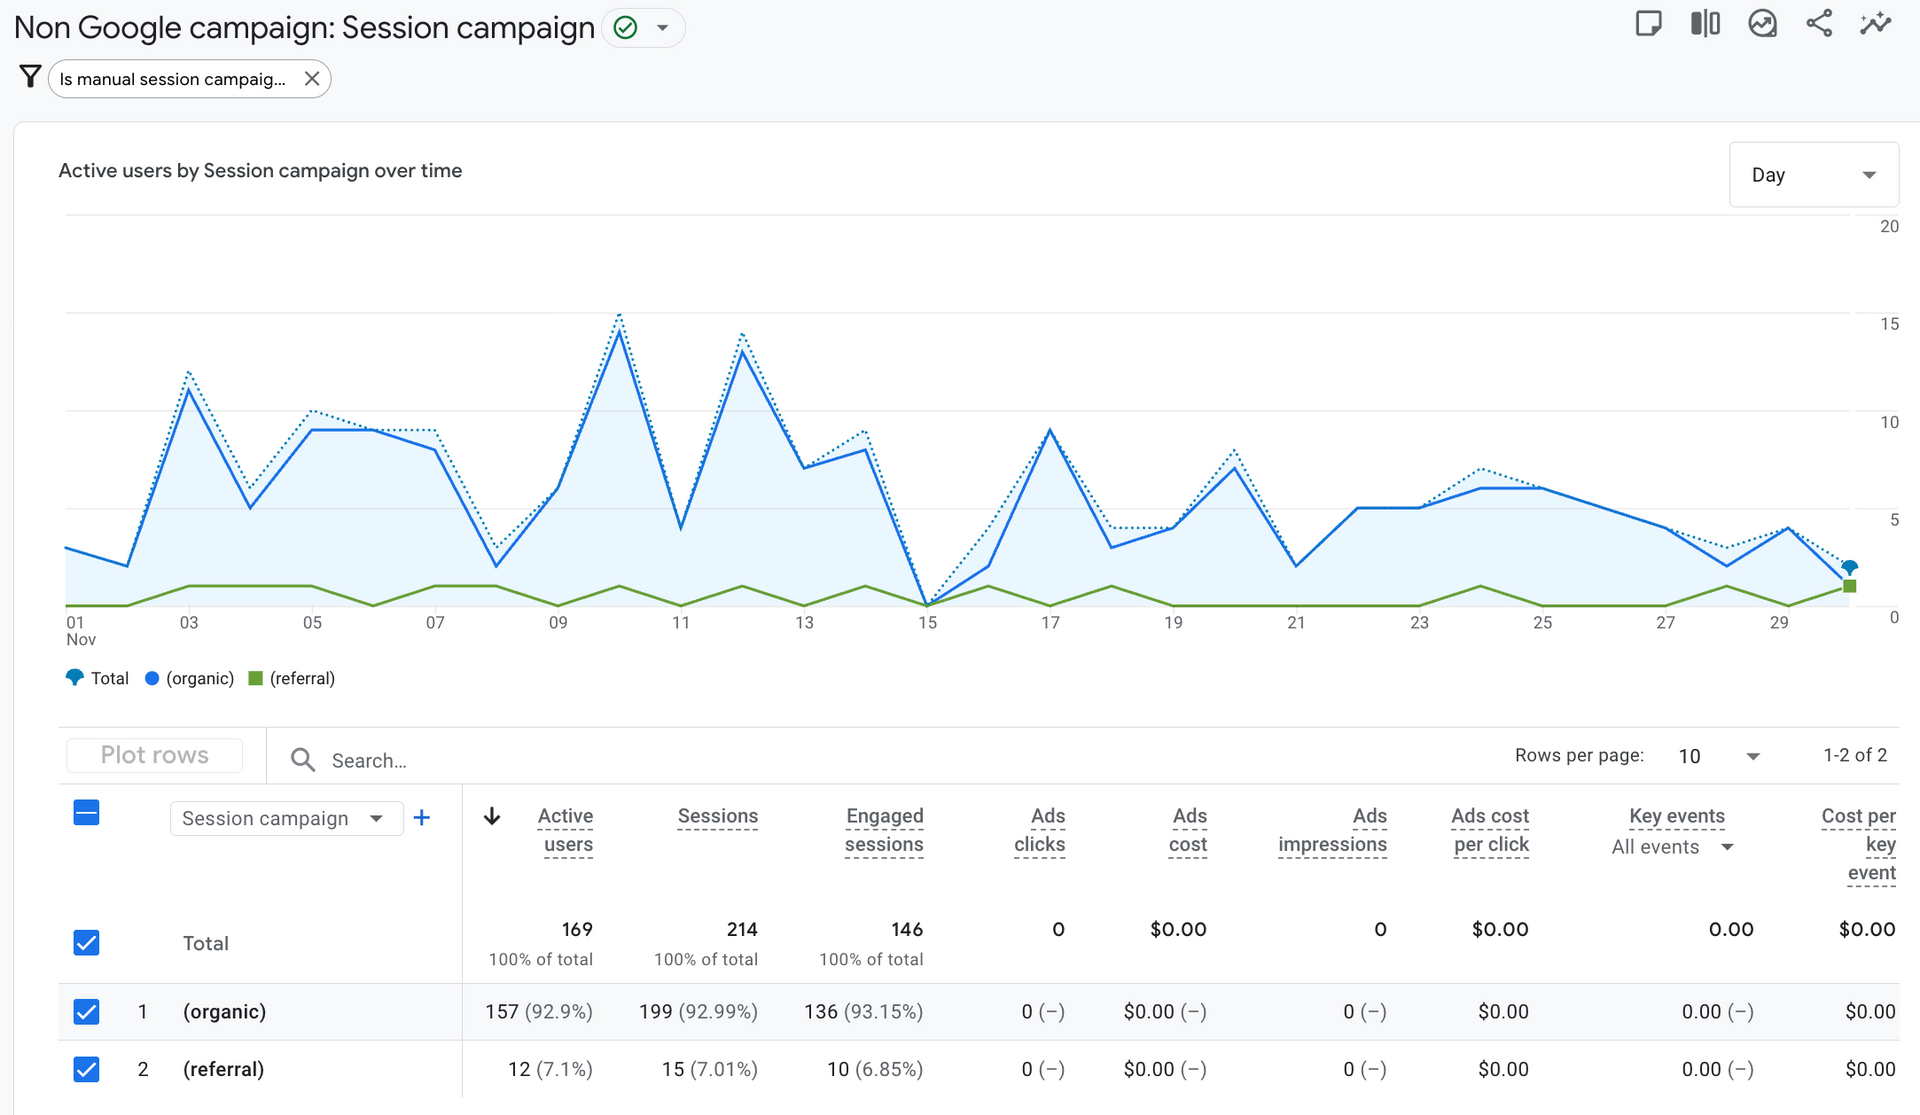Image resolution: width=1920 pixels, height=1115 pixels.
Task: Click the plus icon to add dimension
Action: click(422, 818)
